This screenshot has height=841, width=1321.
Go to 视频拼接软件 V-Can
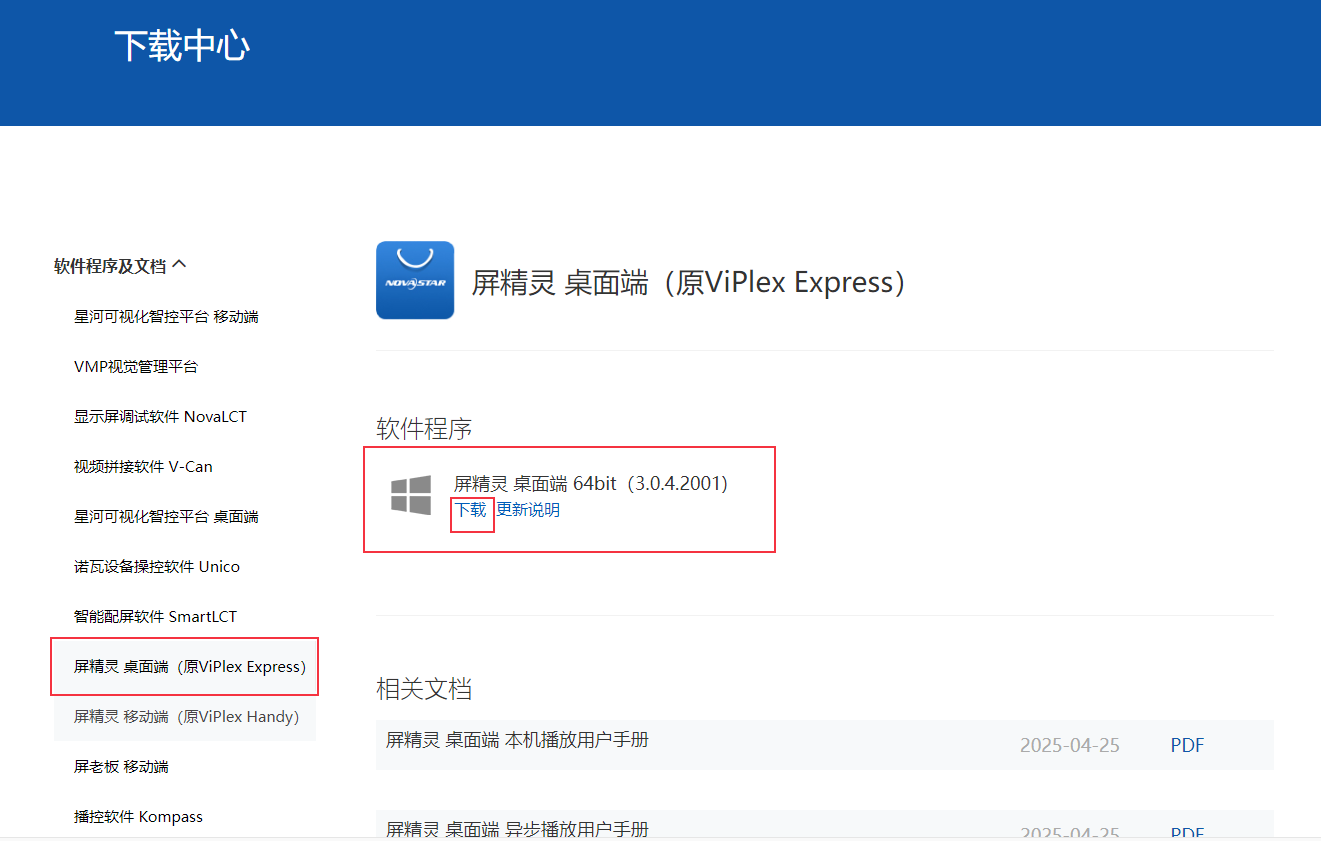[143, 467]
